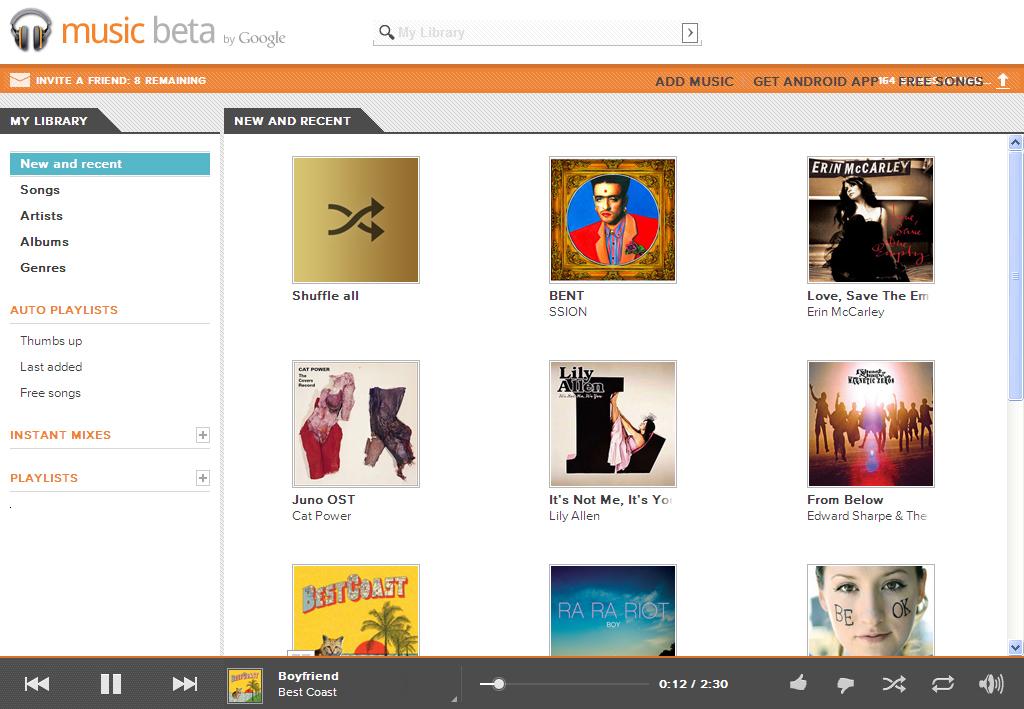The height and width of the screenshot is (709, 1024).
Task: Open Songs view
Action: 40,190
